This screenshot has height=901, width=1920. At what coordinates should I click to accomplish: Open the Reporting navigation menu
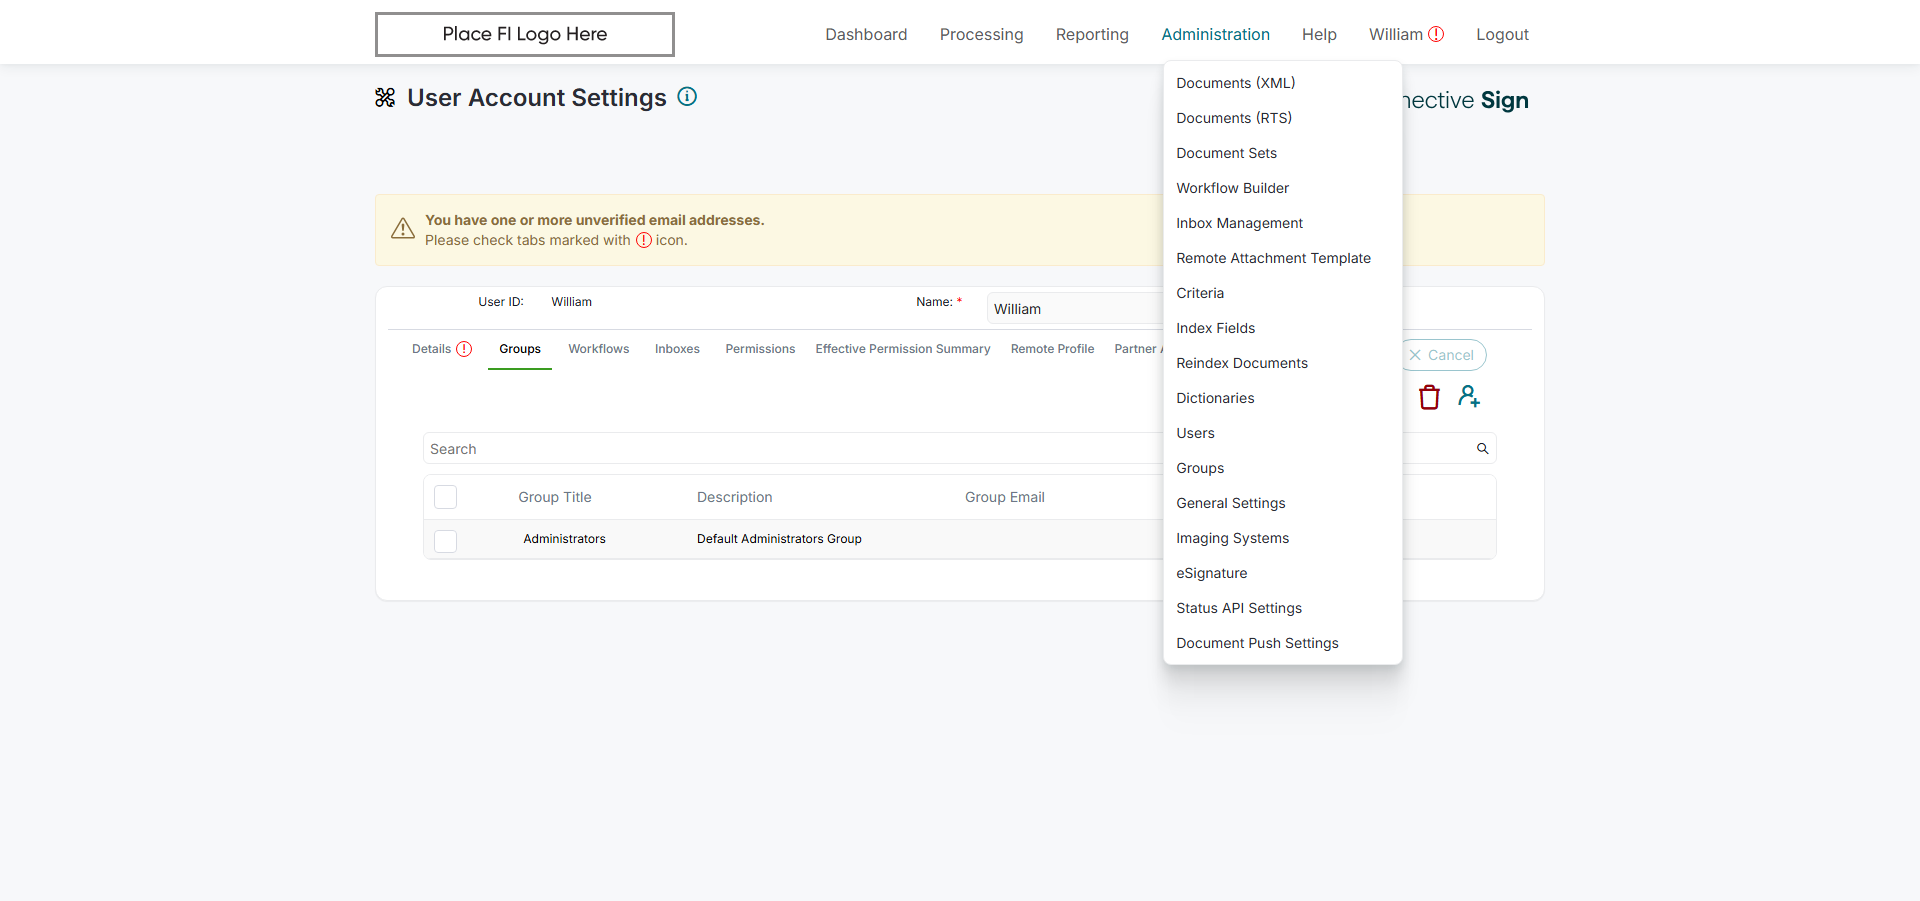coord(1092,34)
